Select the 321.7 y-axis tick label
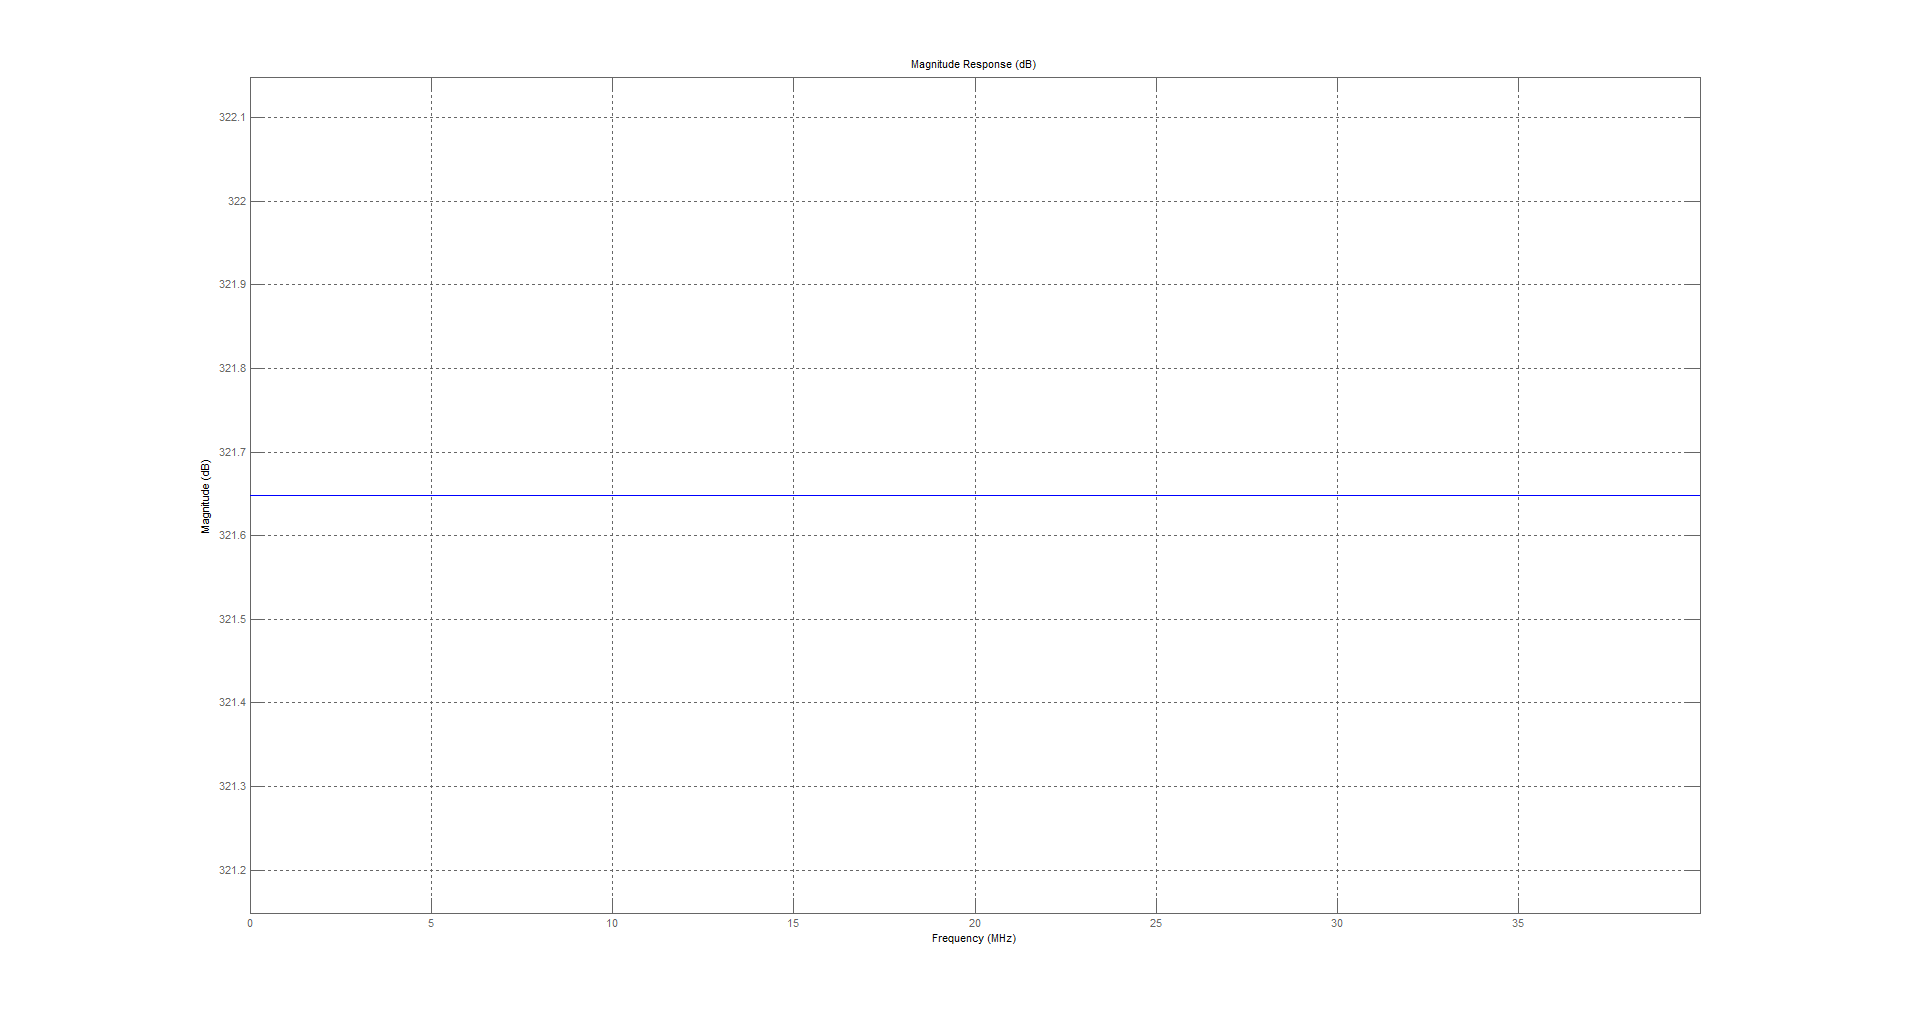Screen dimensions: 1920x1026 (x=232, y=452)
